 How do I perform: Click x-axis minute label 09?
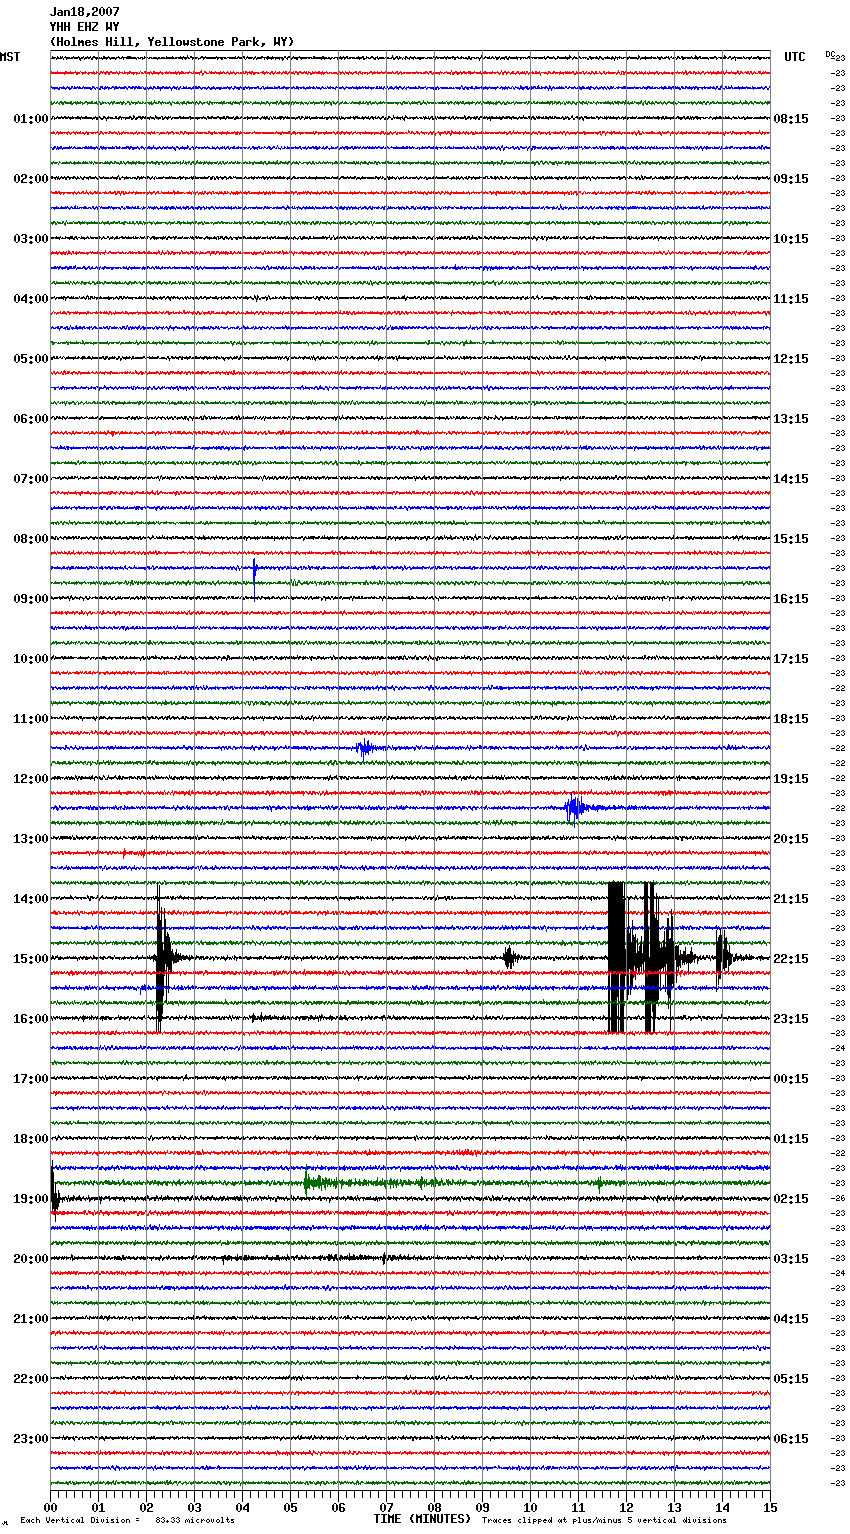[x=482, y=1507]
